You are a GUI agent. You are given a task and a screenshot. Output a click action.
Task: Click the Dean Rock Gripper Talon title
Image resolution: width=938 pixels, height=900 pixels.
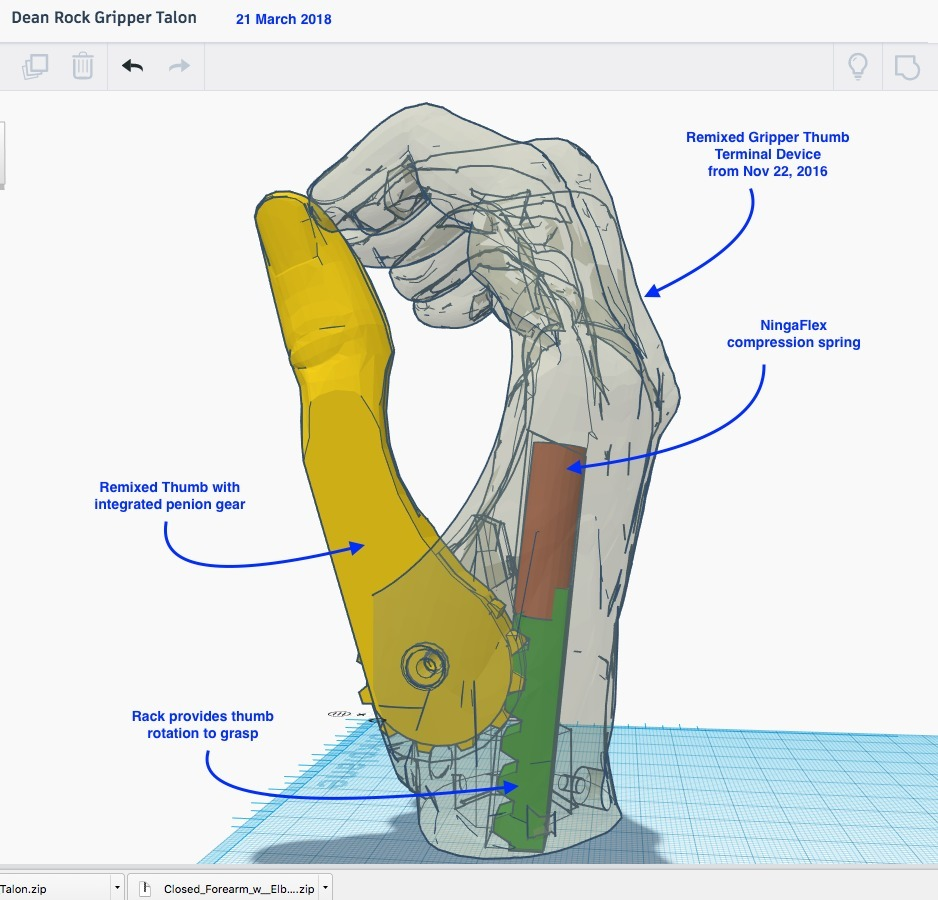[x=104, y=17]
